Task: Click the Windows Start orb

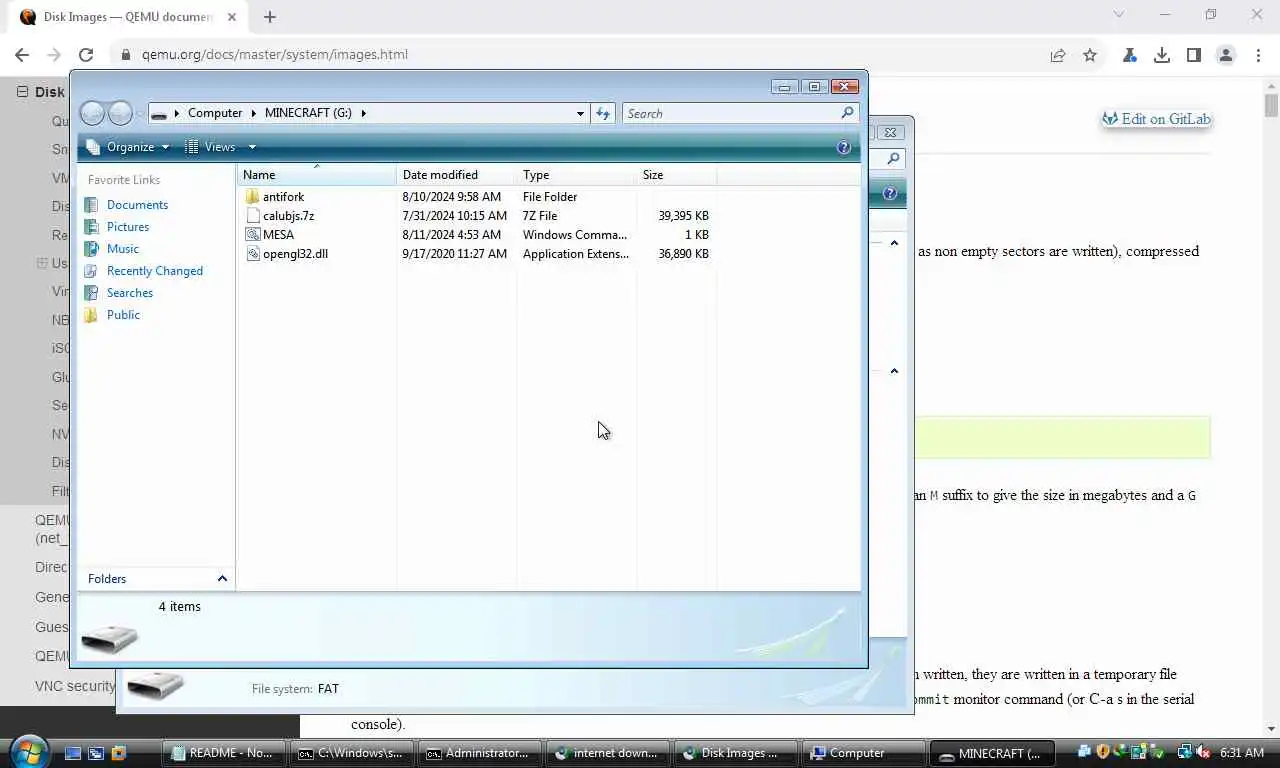Action: point(28,752)
